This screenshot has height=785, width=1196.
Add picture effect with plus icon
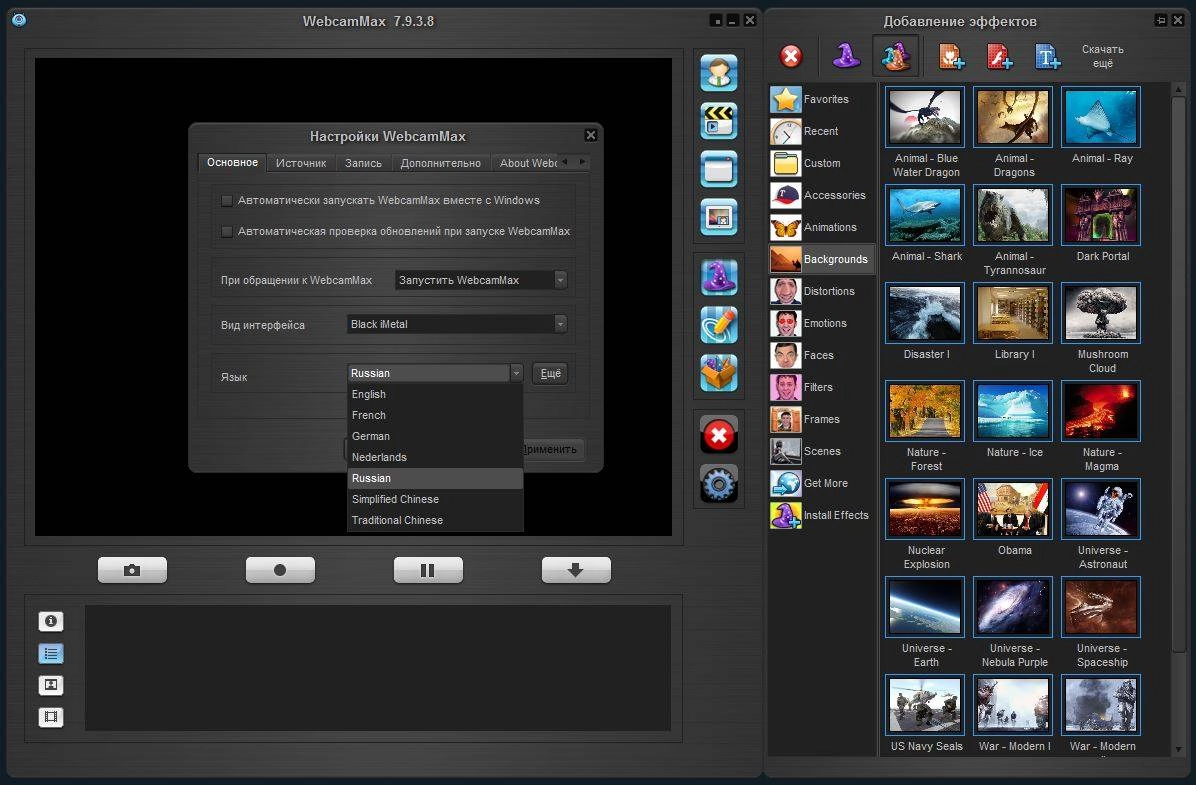click(951, 56)
